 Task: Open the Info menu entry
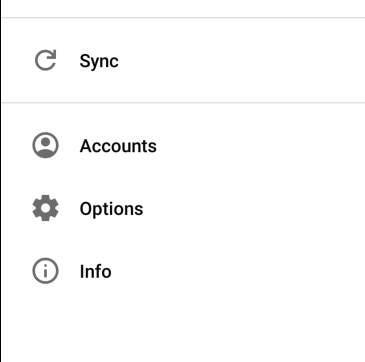[x=183, y=271]
